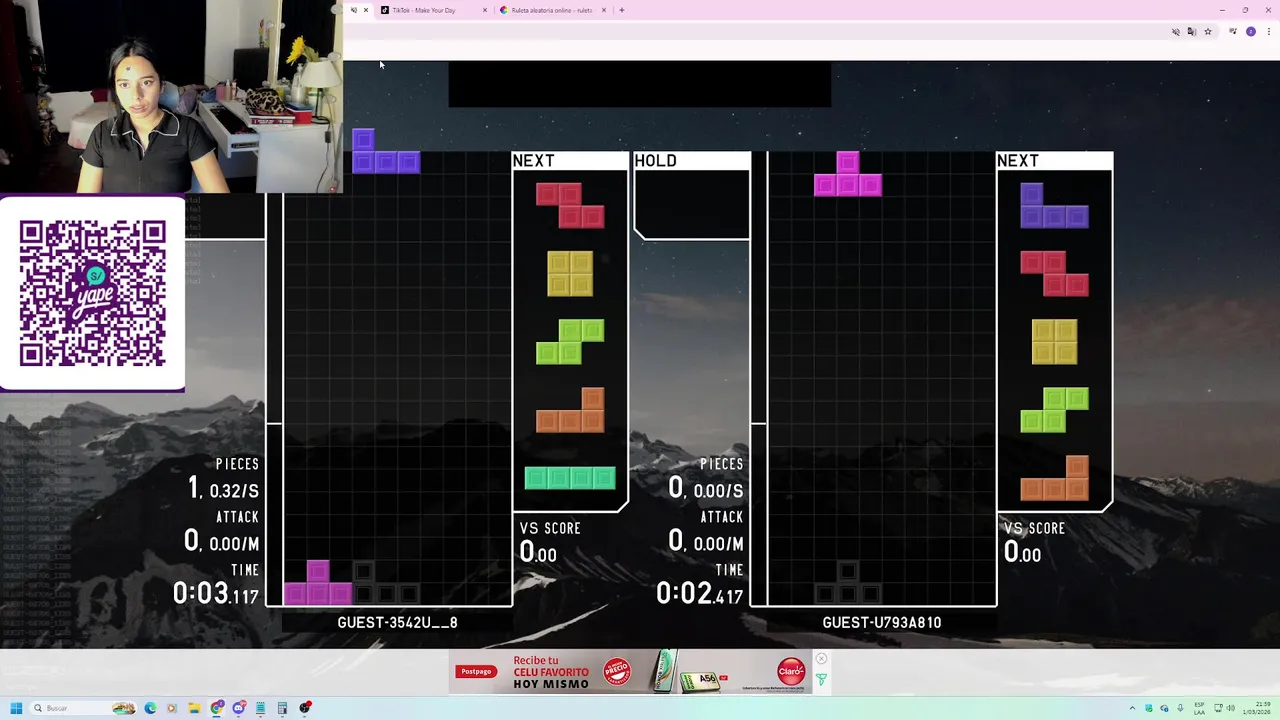1280x720 pixels.
Task: Open the translate page icon in address bar
Action: tap(1192, 32)
